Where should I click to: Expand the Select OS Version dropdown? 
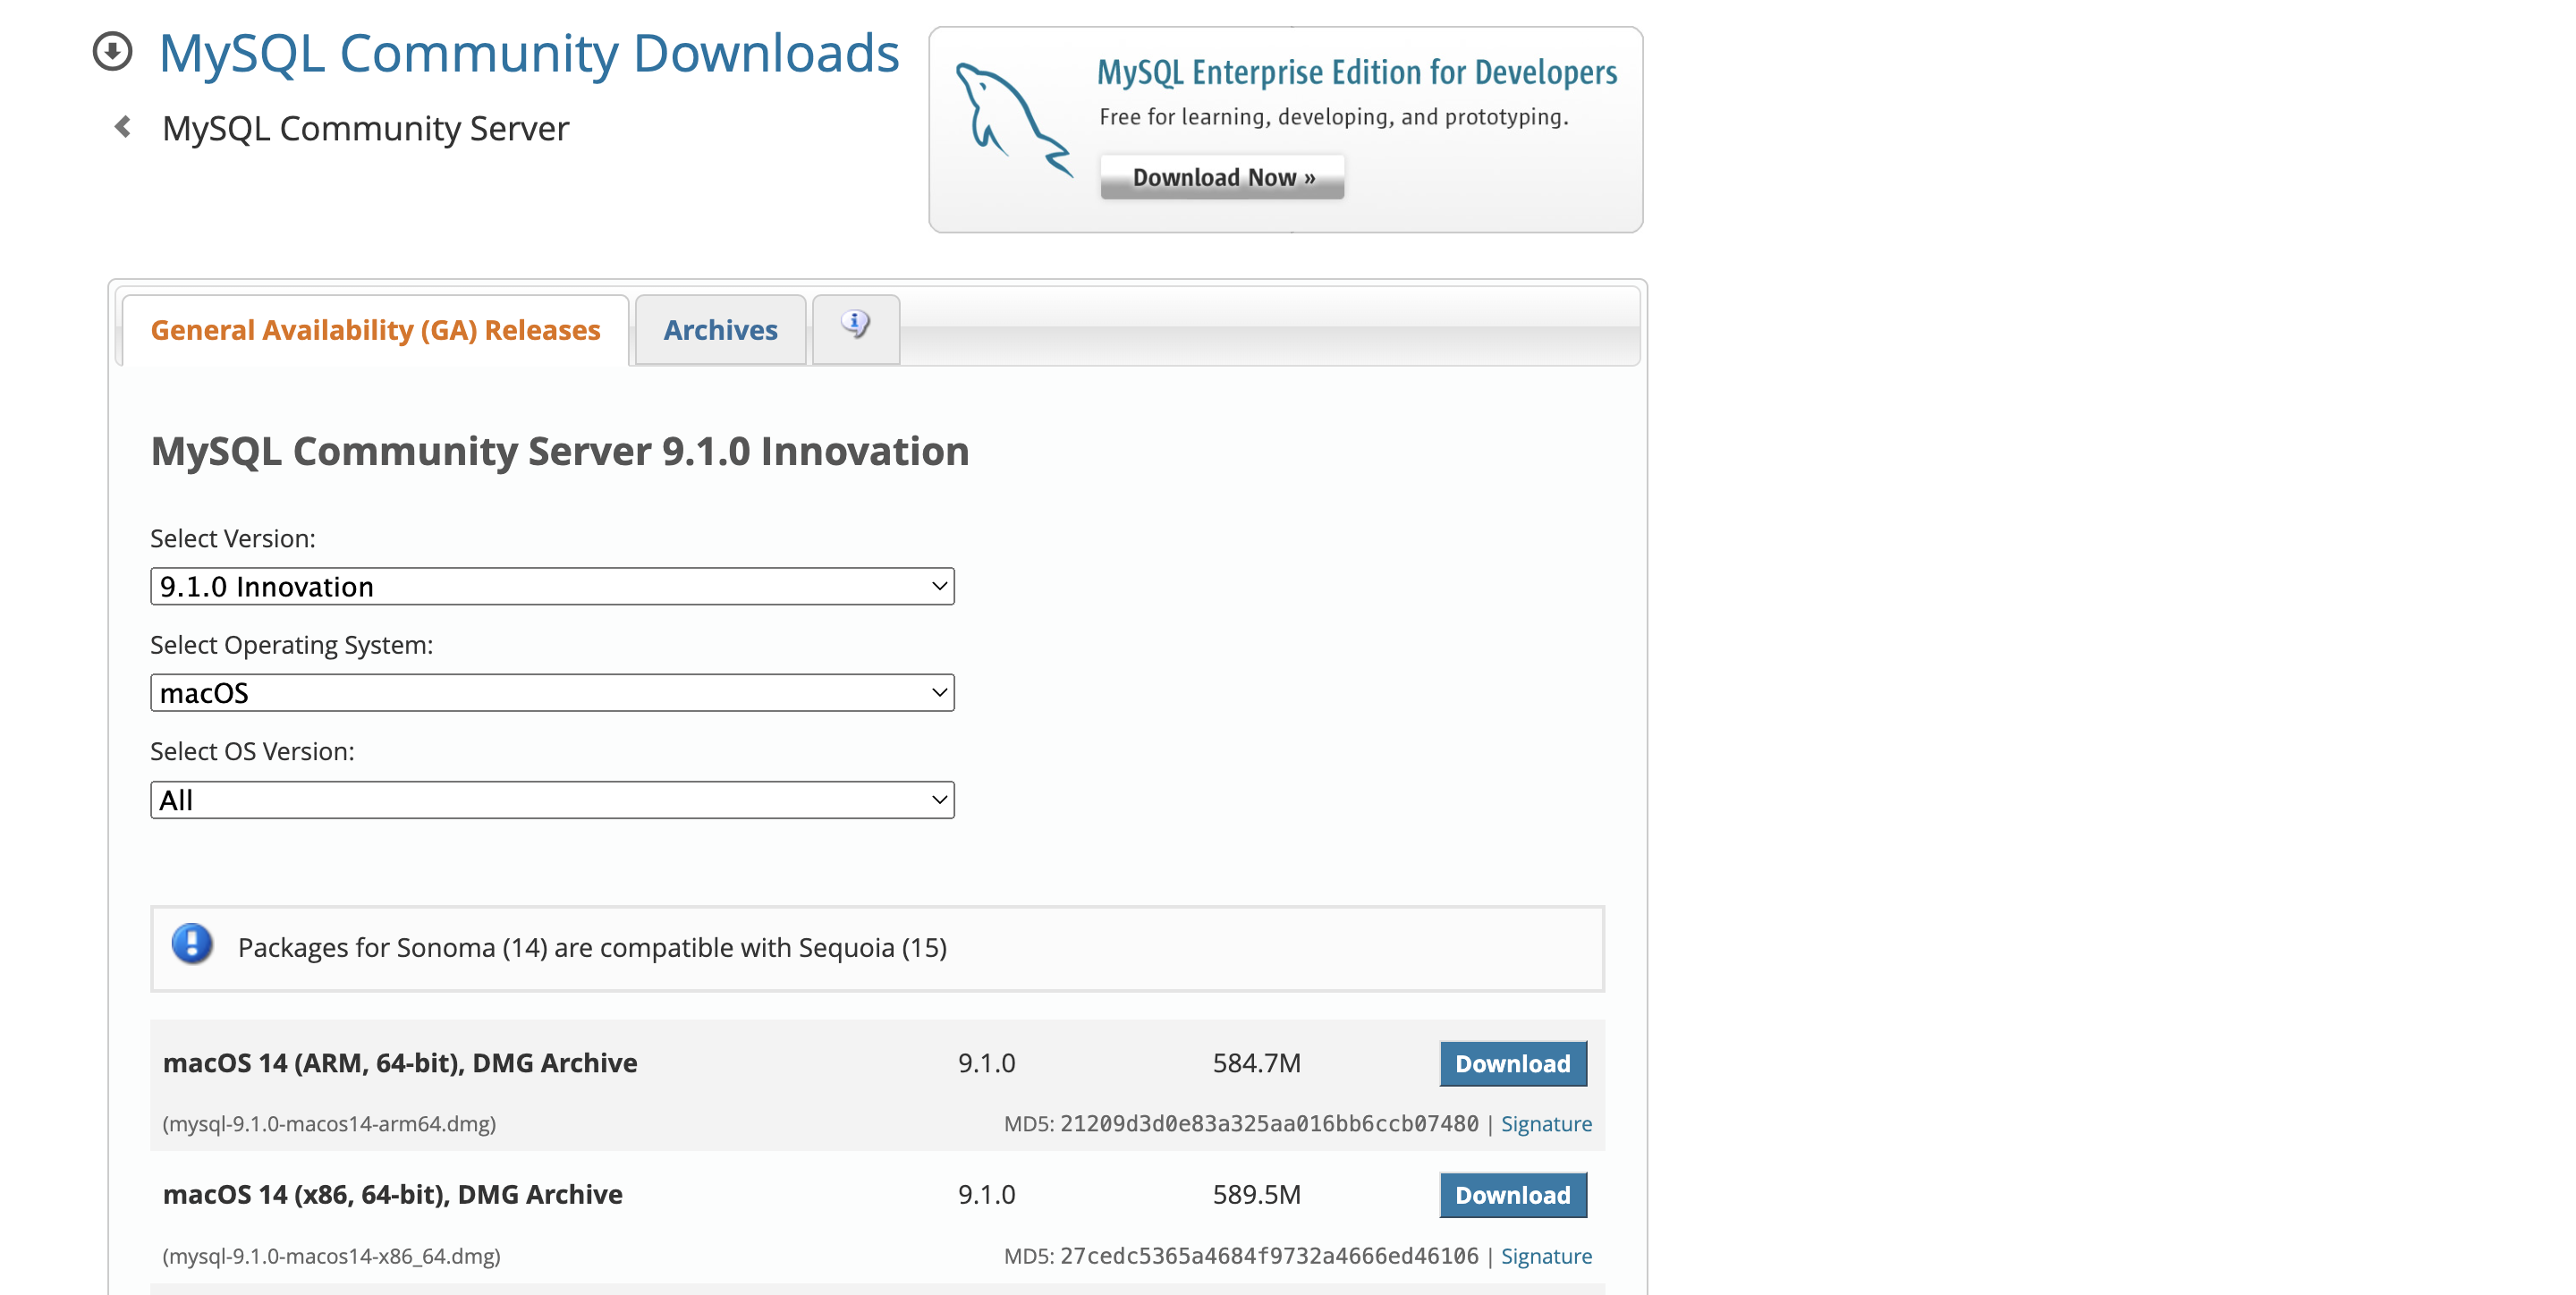pos(552,800)
